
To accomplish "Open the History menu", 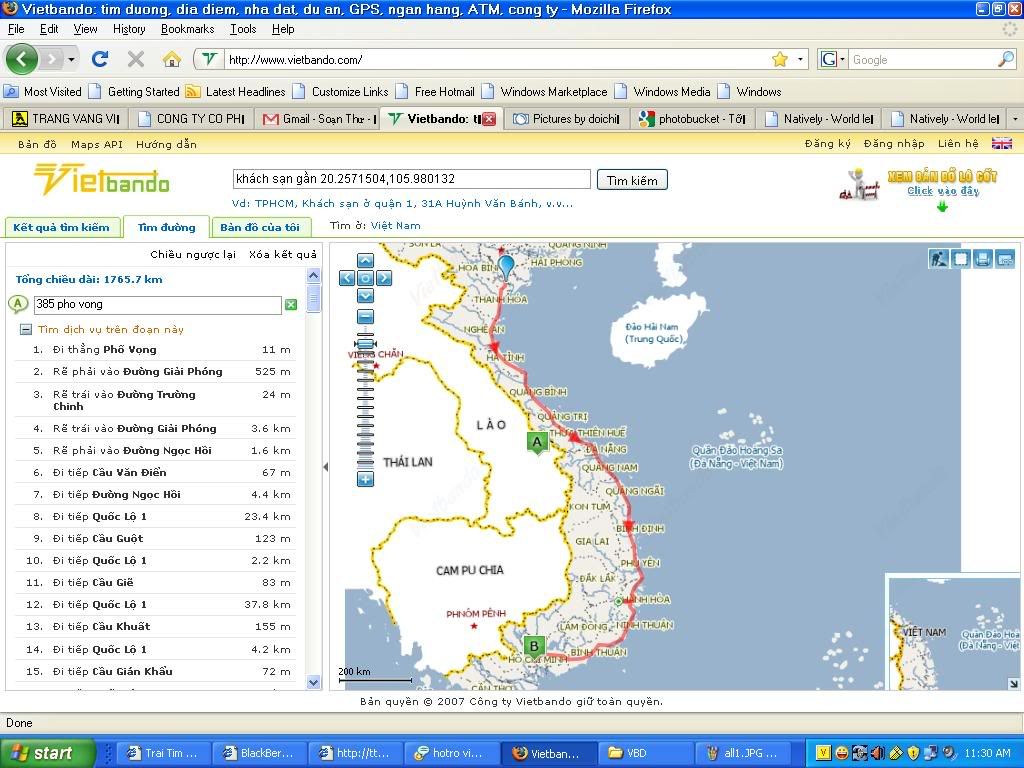I will tap(129, 29).
